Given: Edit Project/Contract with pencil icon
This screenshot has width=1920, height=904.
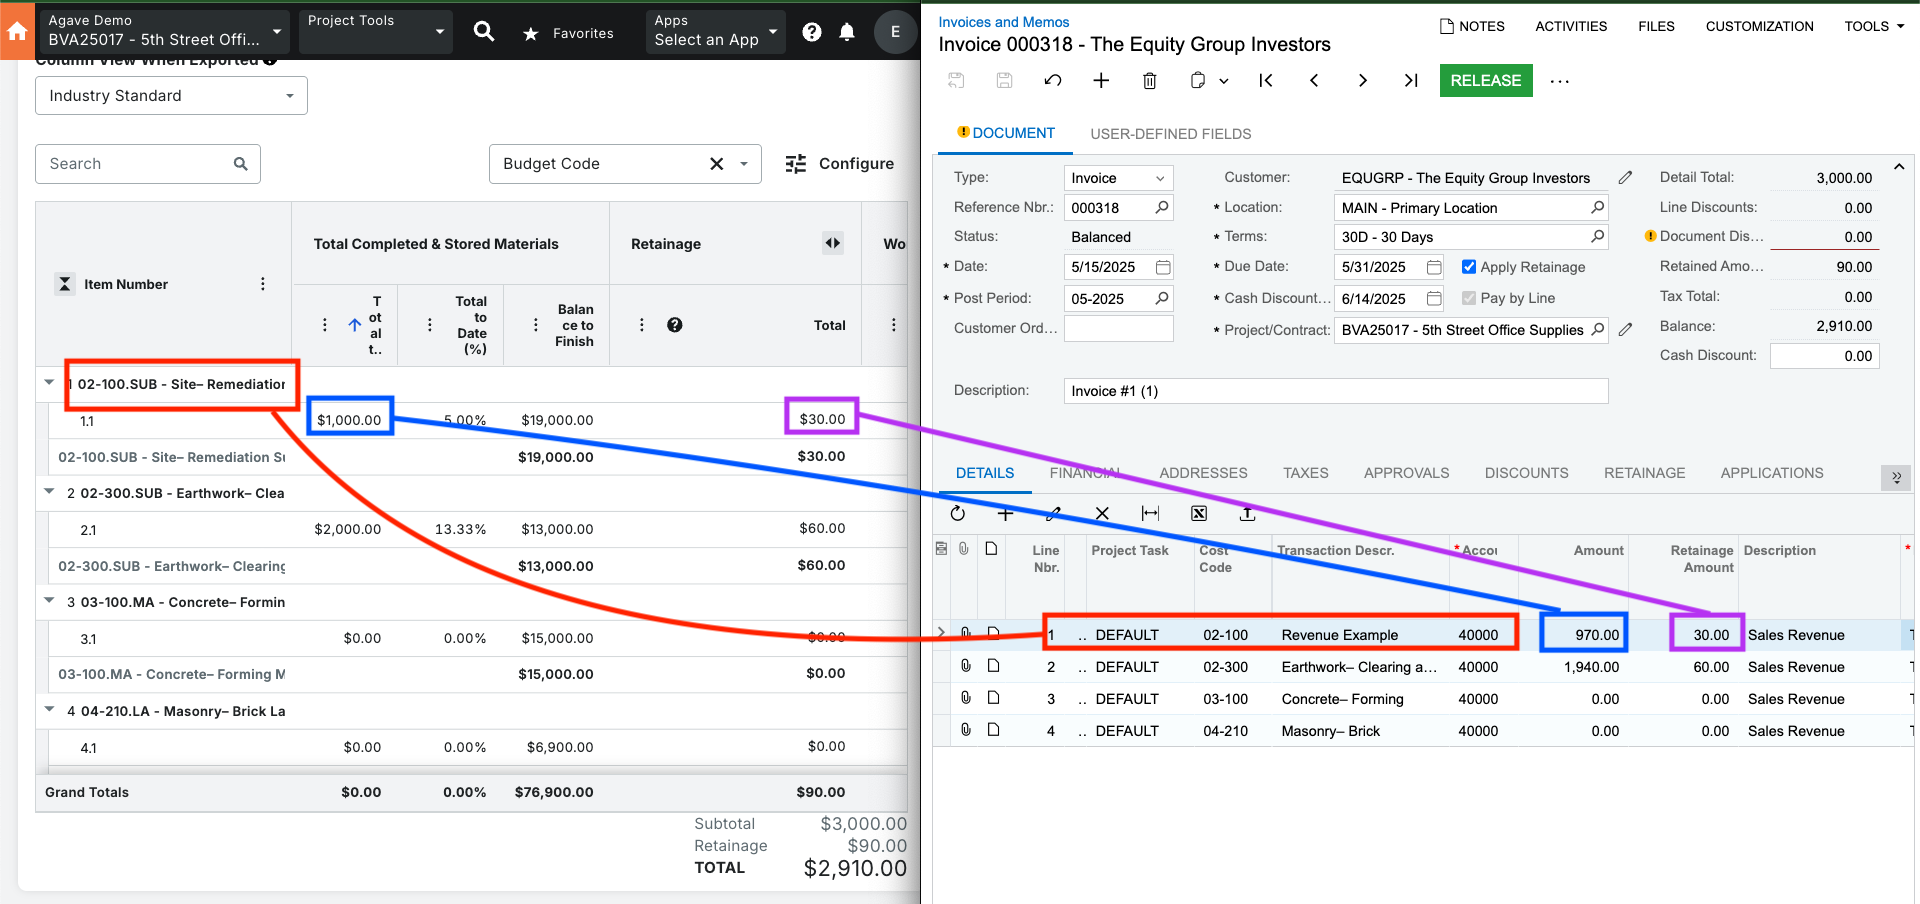Looking at the screenshot, I should tap(1626, 329).
